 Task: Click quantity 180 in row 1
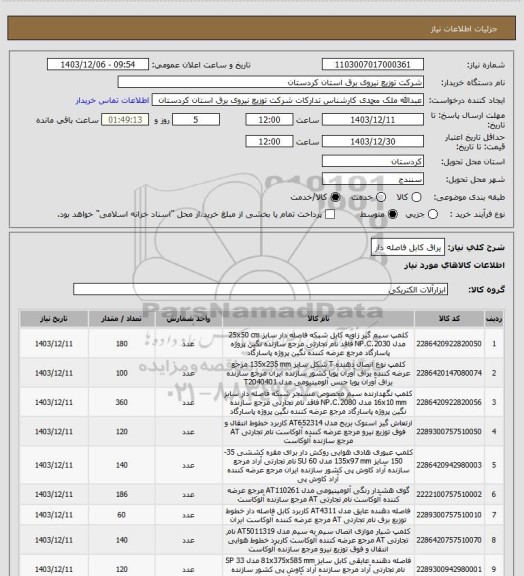(x=122, y=344)
